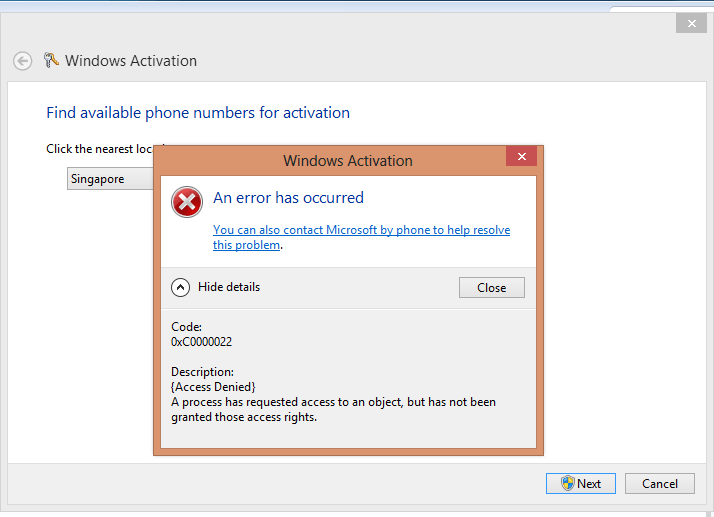Click the 'An error has occurred' heading
The width and height of the screenshot is (714, 517).
click(288, 198)
